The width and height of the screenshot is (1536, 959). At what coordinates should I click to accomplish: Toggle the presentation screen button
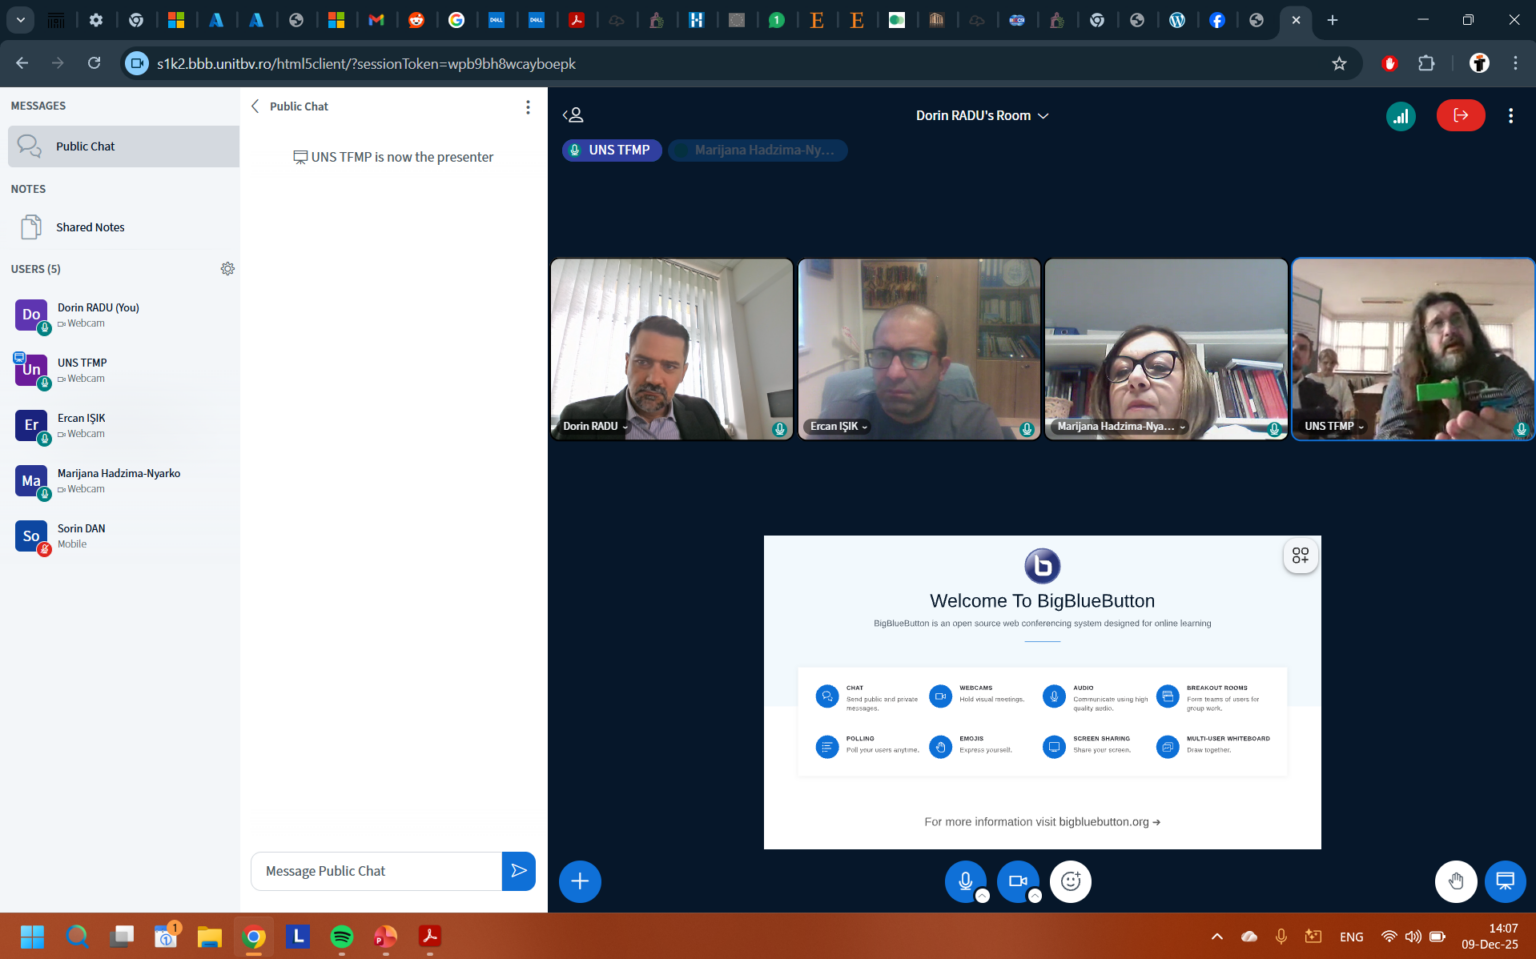1505,881
